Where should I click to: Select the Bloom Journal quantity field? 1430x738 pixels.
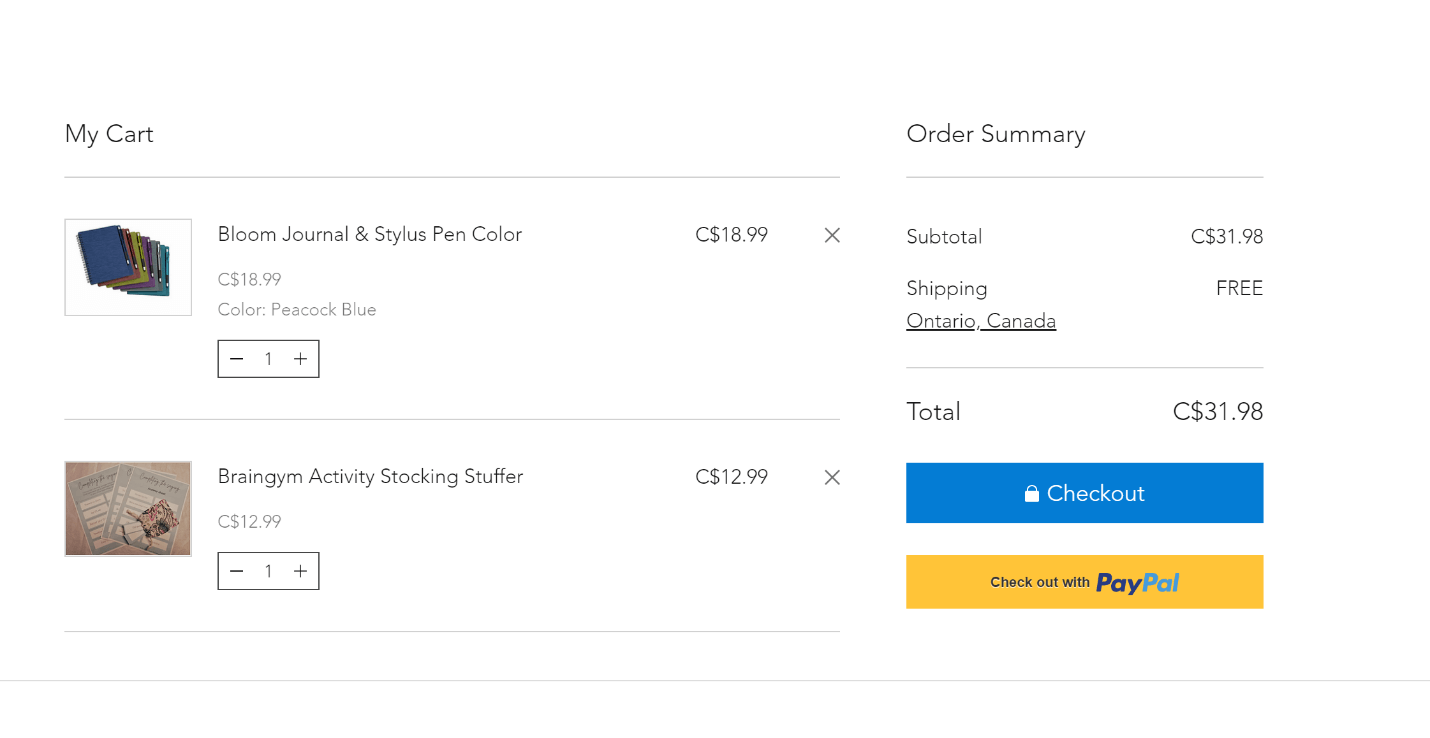coord(268,359)
